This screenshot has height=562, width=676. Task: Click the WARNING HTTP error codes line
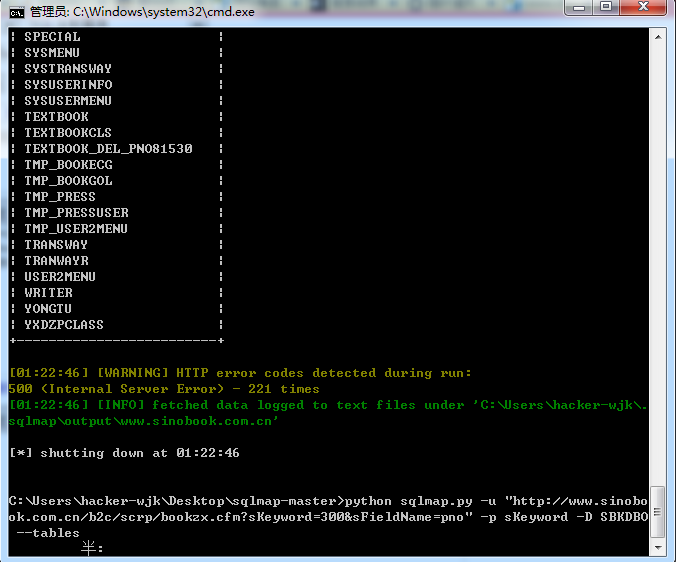[240, 372]
